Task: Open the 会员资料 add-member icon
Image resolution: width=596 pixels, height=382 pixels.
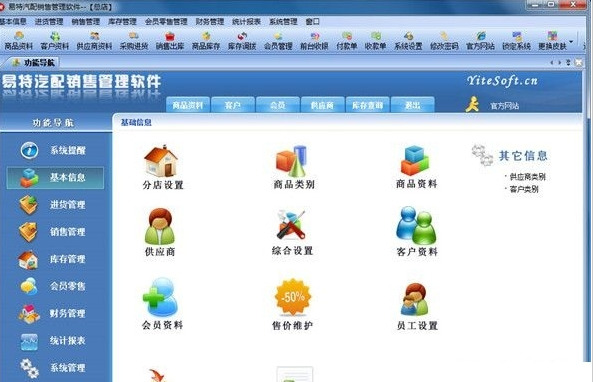Action: coord(160,297)
